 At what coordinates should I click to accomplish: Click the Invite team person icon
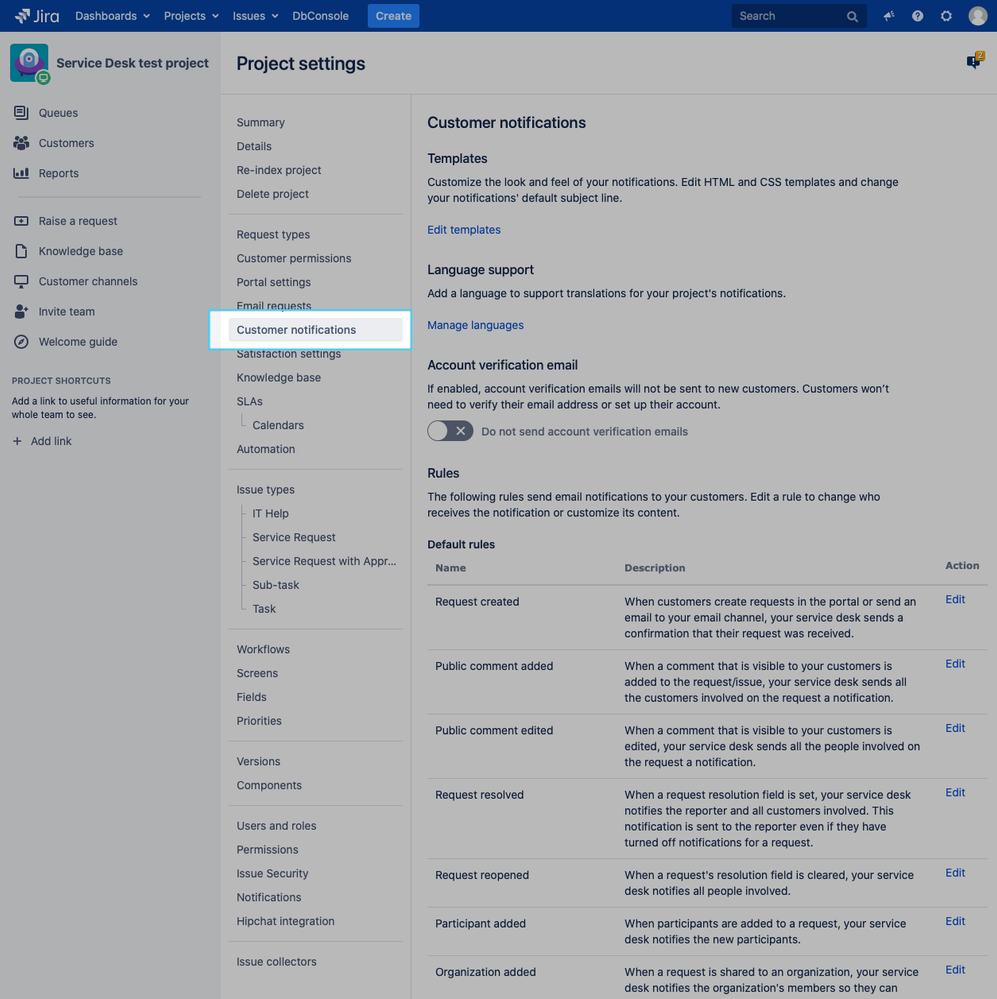[21, 312]
